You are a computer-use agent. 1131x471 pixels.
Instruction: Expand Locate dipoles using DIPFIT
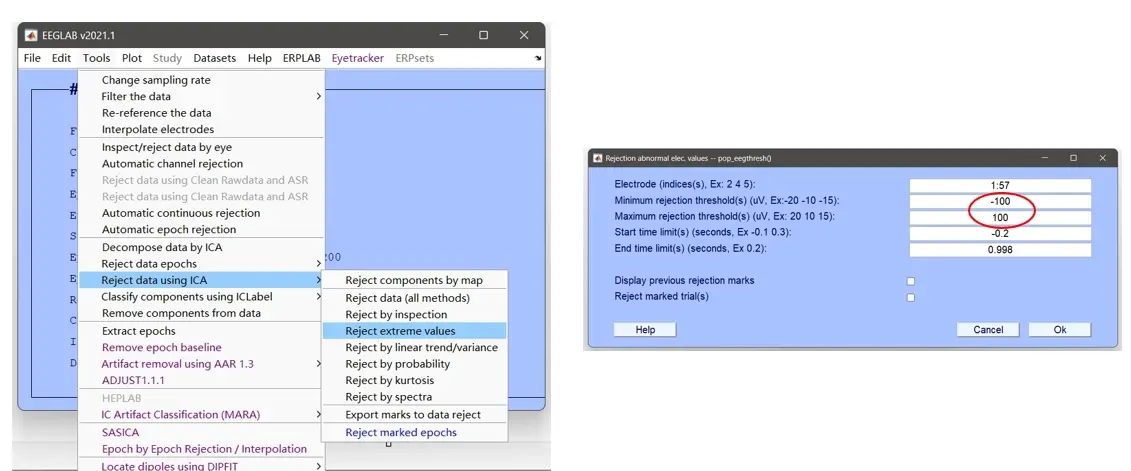coord(201,466)
